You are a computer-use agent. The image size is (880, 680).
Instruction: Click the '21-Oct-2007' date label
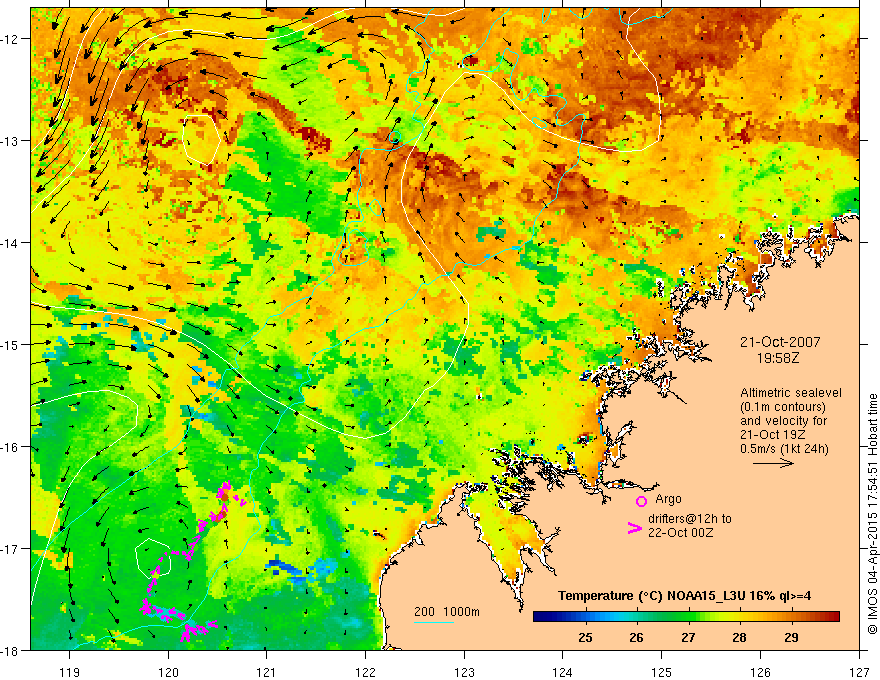[x=780, y=342]
